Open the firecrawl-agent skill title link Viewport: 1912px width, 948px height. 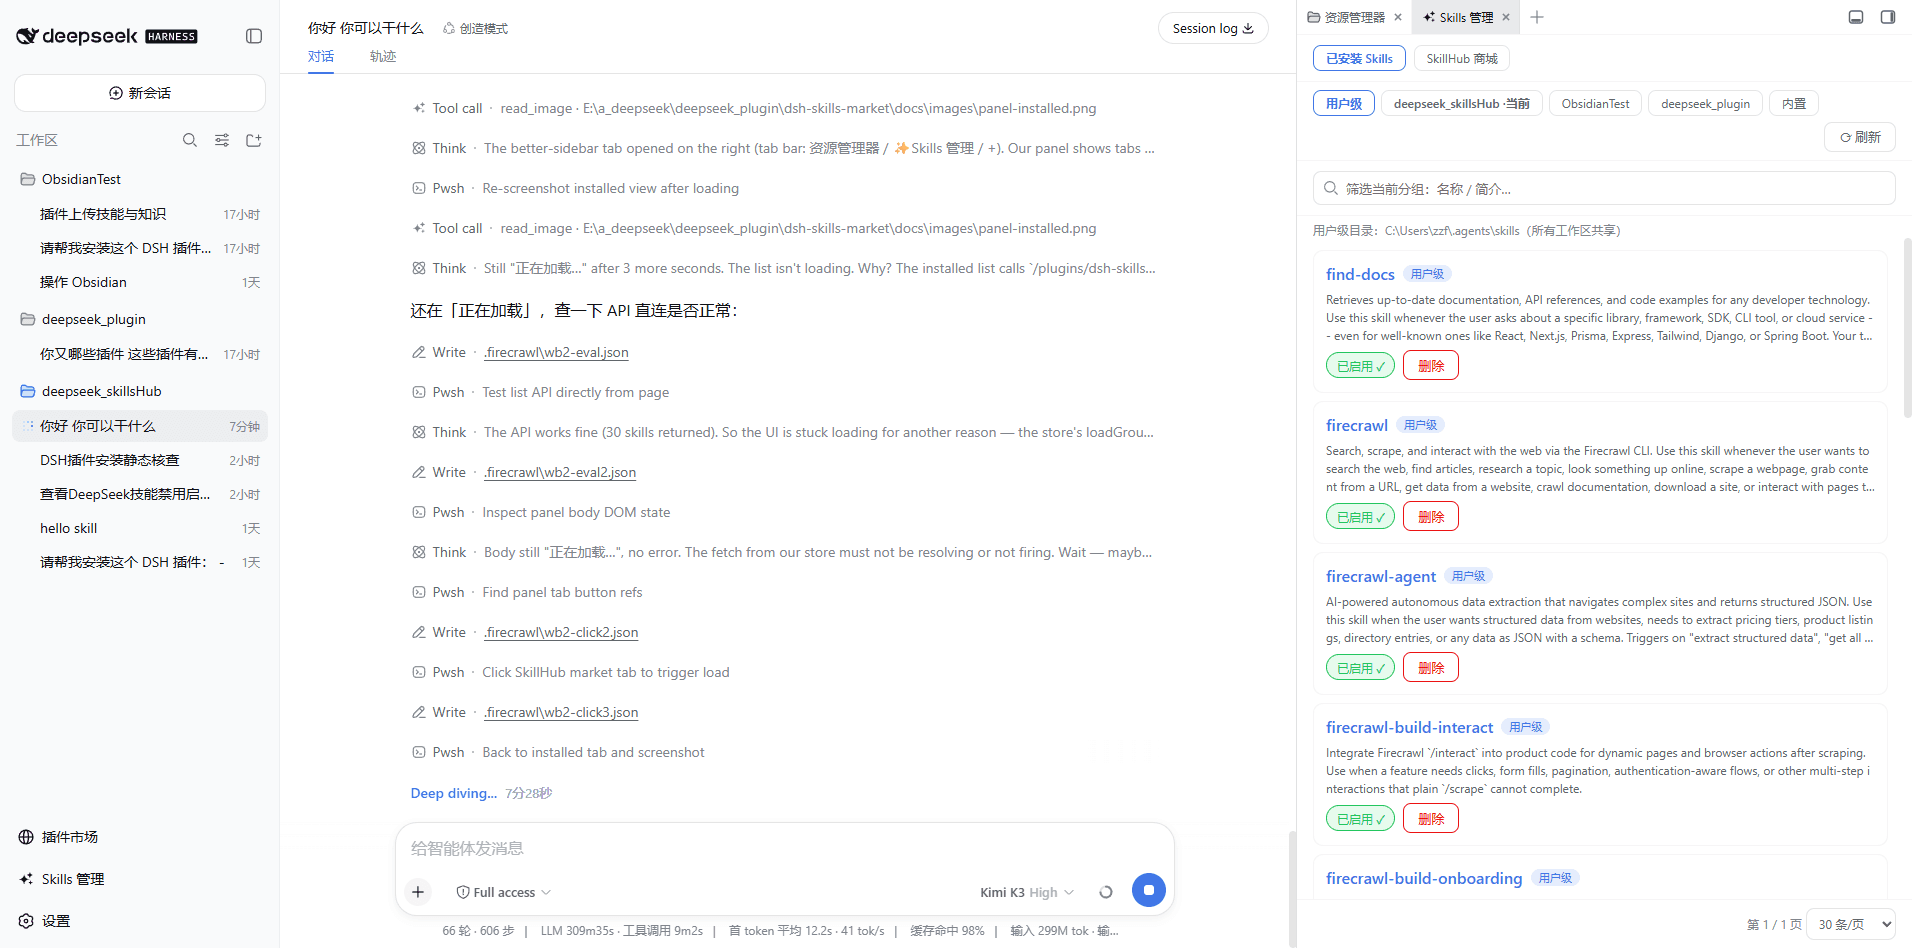pyautogui.click(x=1381, y=576)
